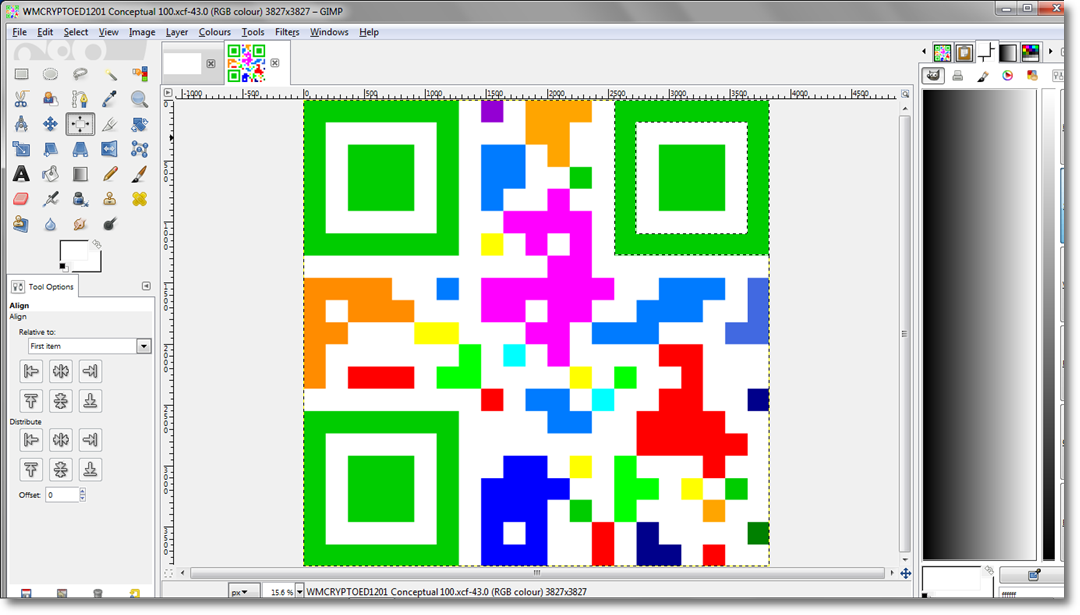Image resolution: width=1080 pixels, height=615 pixels.
Task: Pick the Color Picker eyedropper tool
Action: (110, 99)
